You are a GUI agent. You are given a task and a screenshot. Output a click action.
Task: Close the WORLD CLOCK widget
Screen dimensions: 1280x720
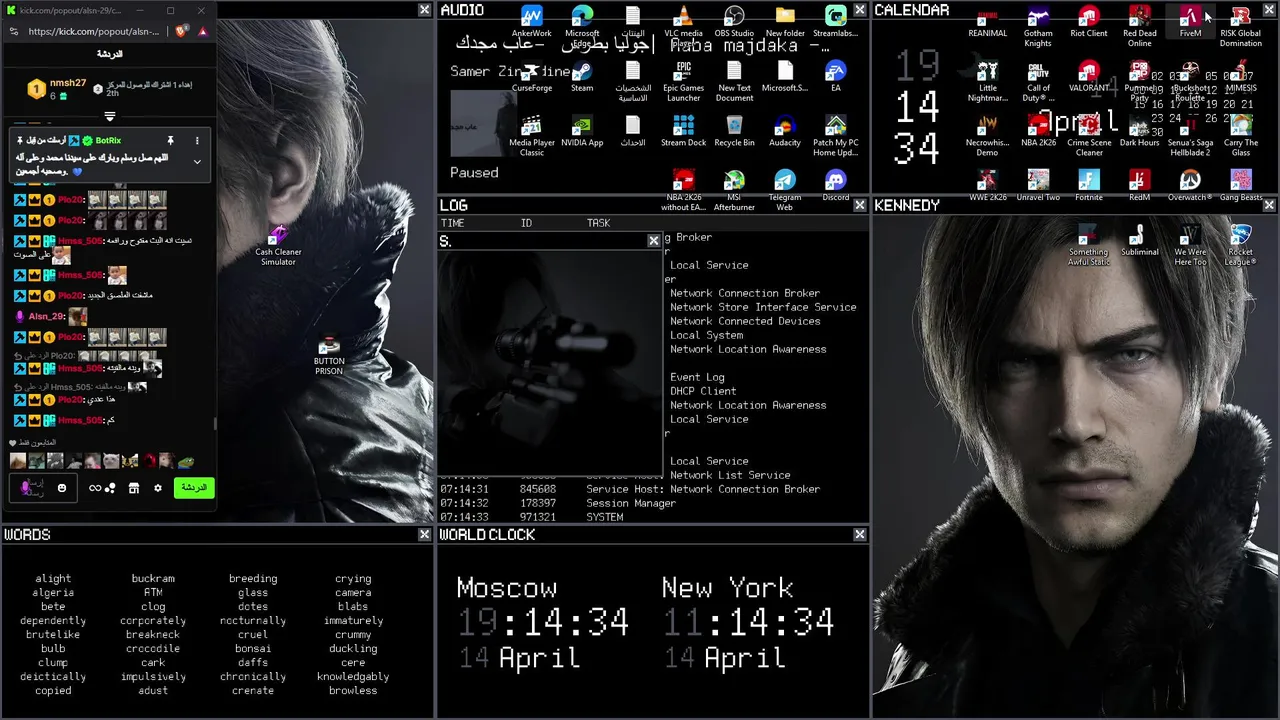[860, 535]
